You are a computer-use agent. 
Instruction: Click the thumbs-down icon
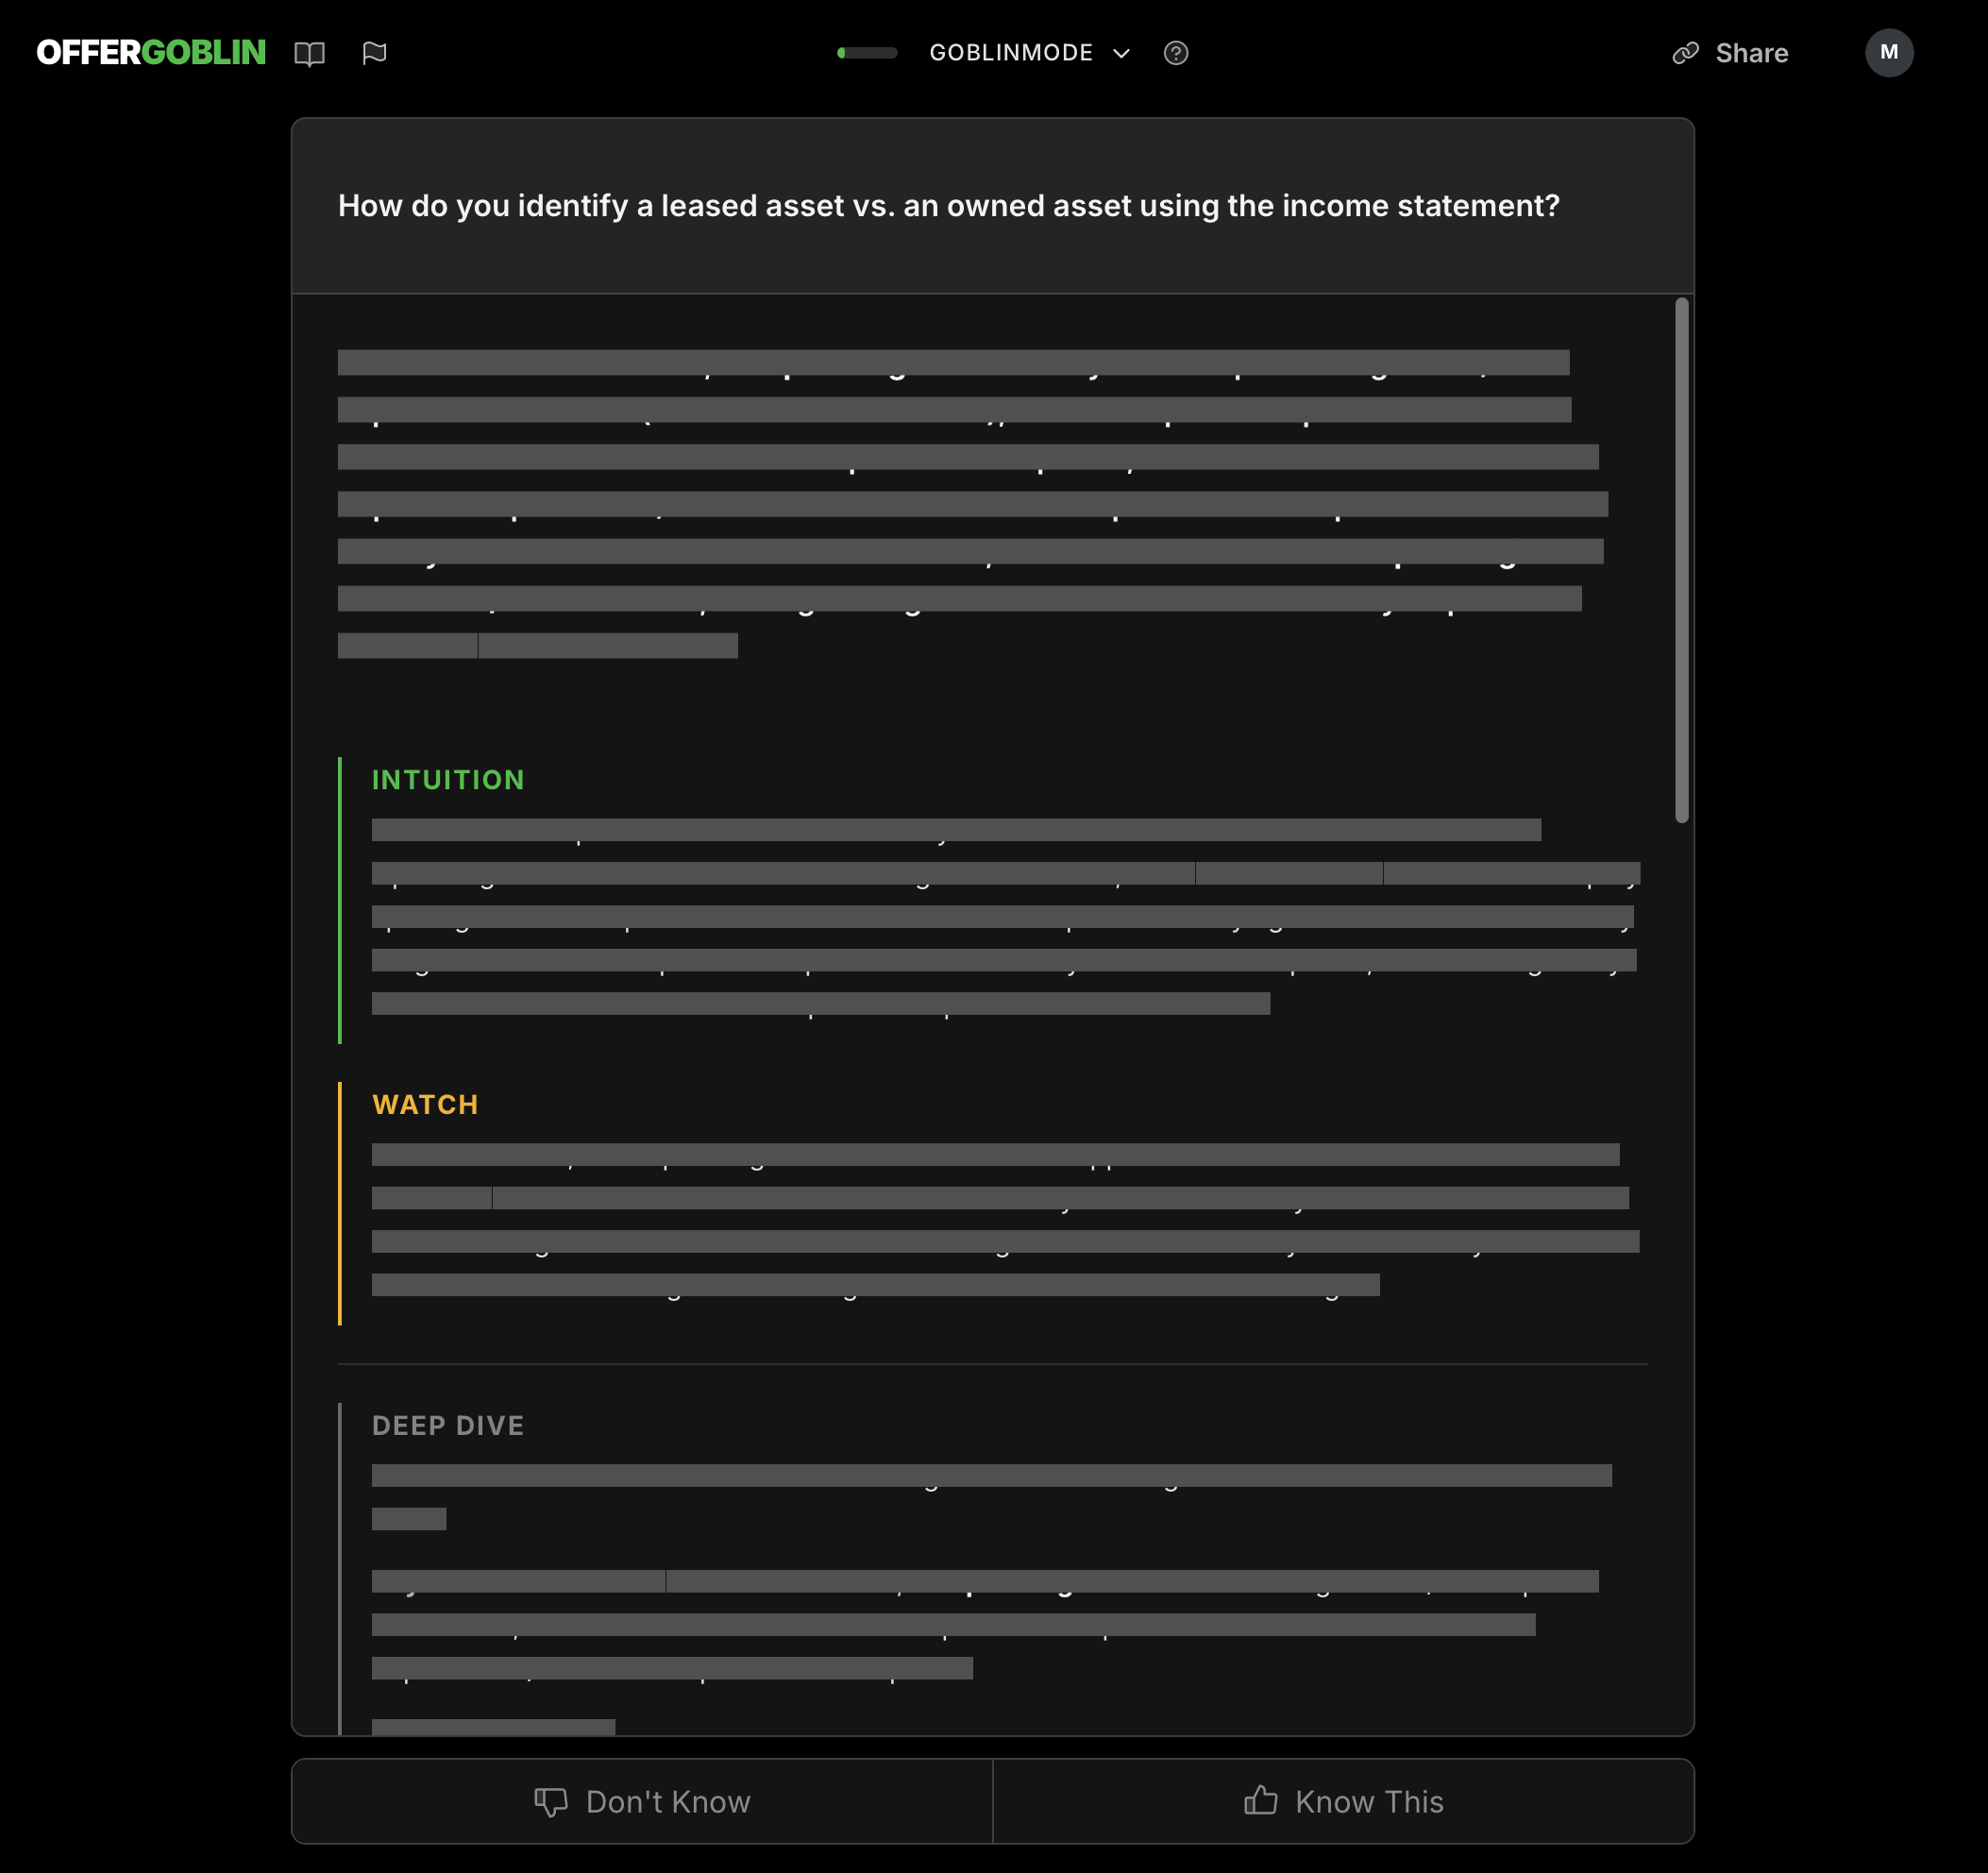(x=550, y=1801)
